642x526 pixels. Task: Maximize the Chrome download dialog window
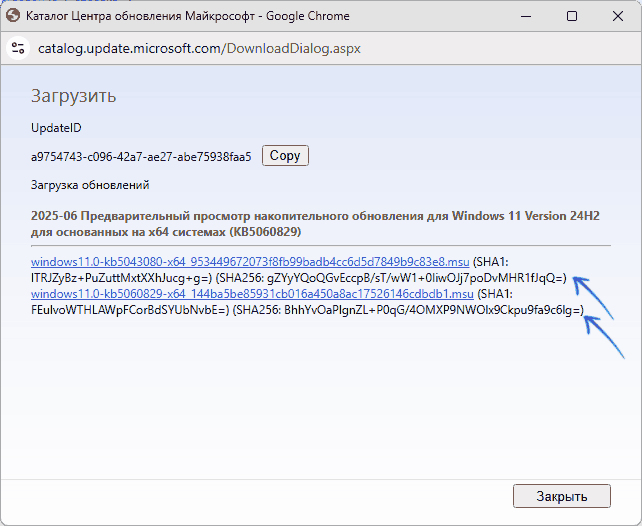[x=572, y=16]
